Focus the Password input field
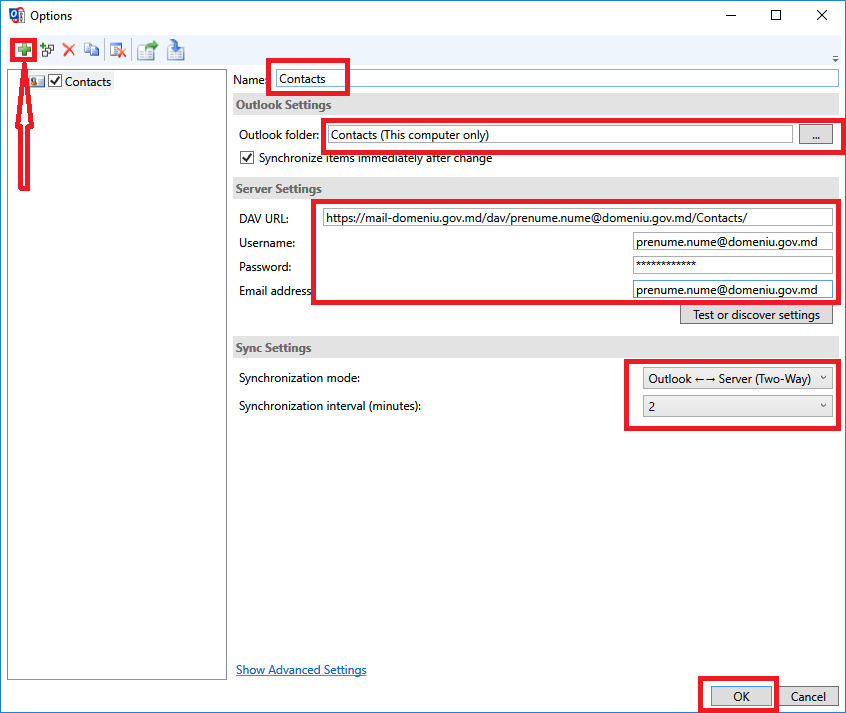Screen dimensions: 846x713 (732, 265)
